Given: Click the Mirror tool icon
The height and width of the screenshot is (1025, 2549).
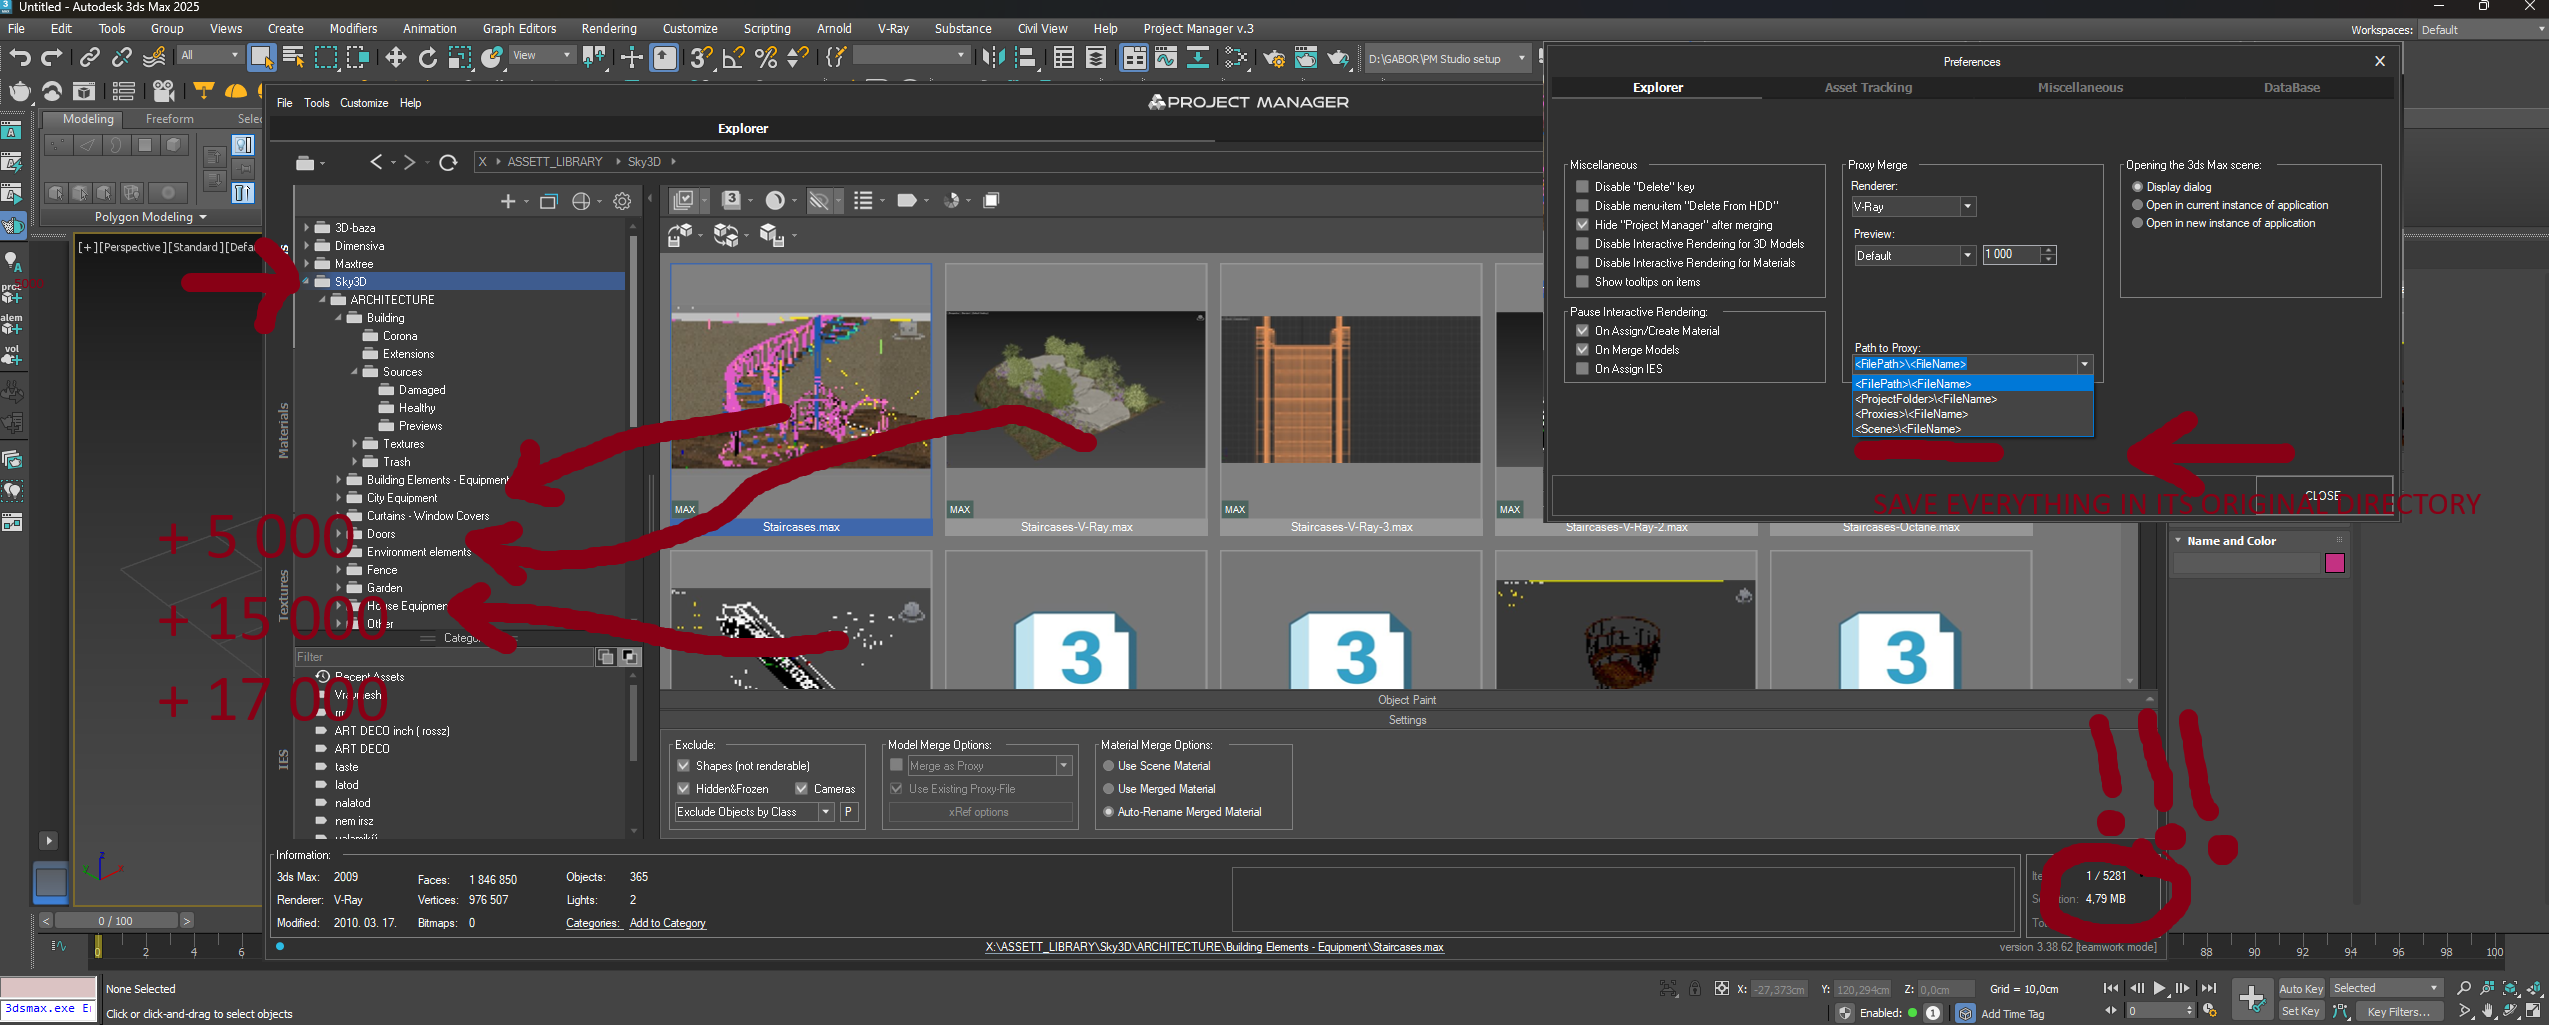Looking at the screenshot, I should click(x=993, y=57).
